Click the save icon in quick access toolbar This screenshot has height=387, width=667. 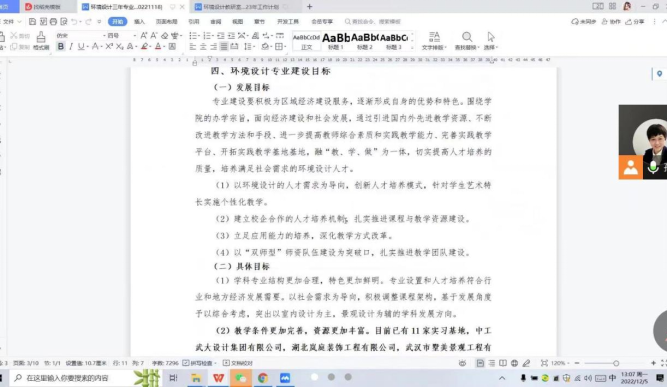pyautogui.click(x=32, y=21)
